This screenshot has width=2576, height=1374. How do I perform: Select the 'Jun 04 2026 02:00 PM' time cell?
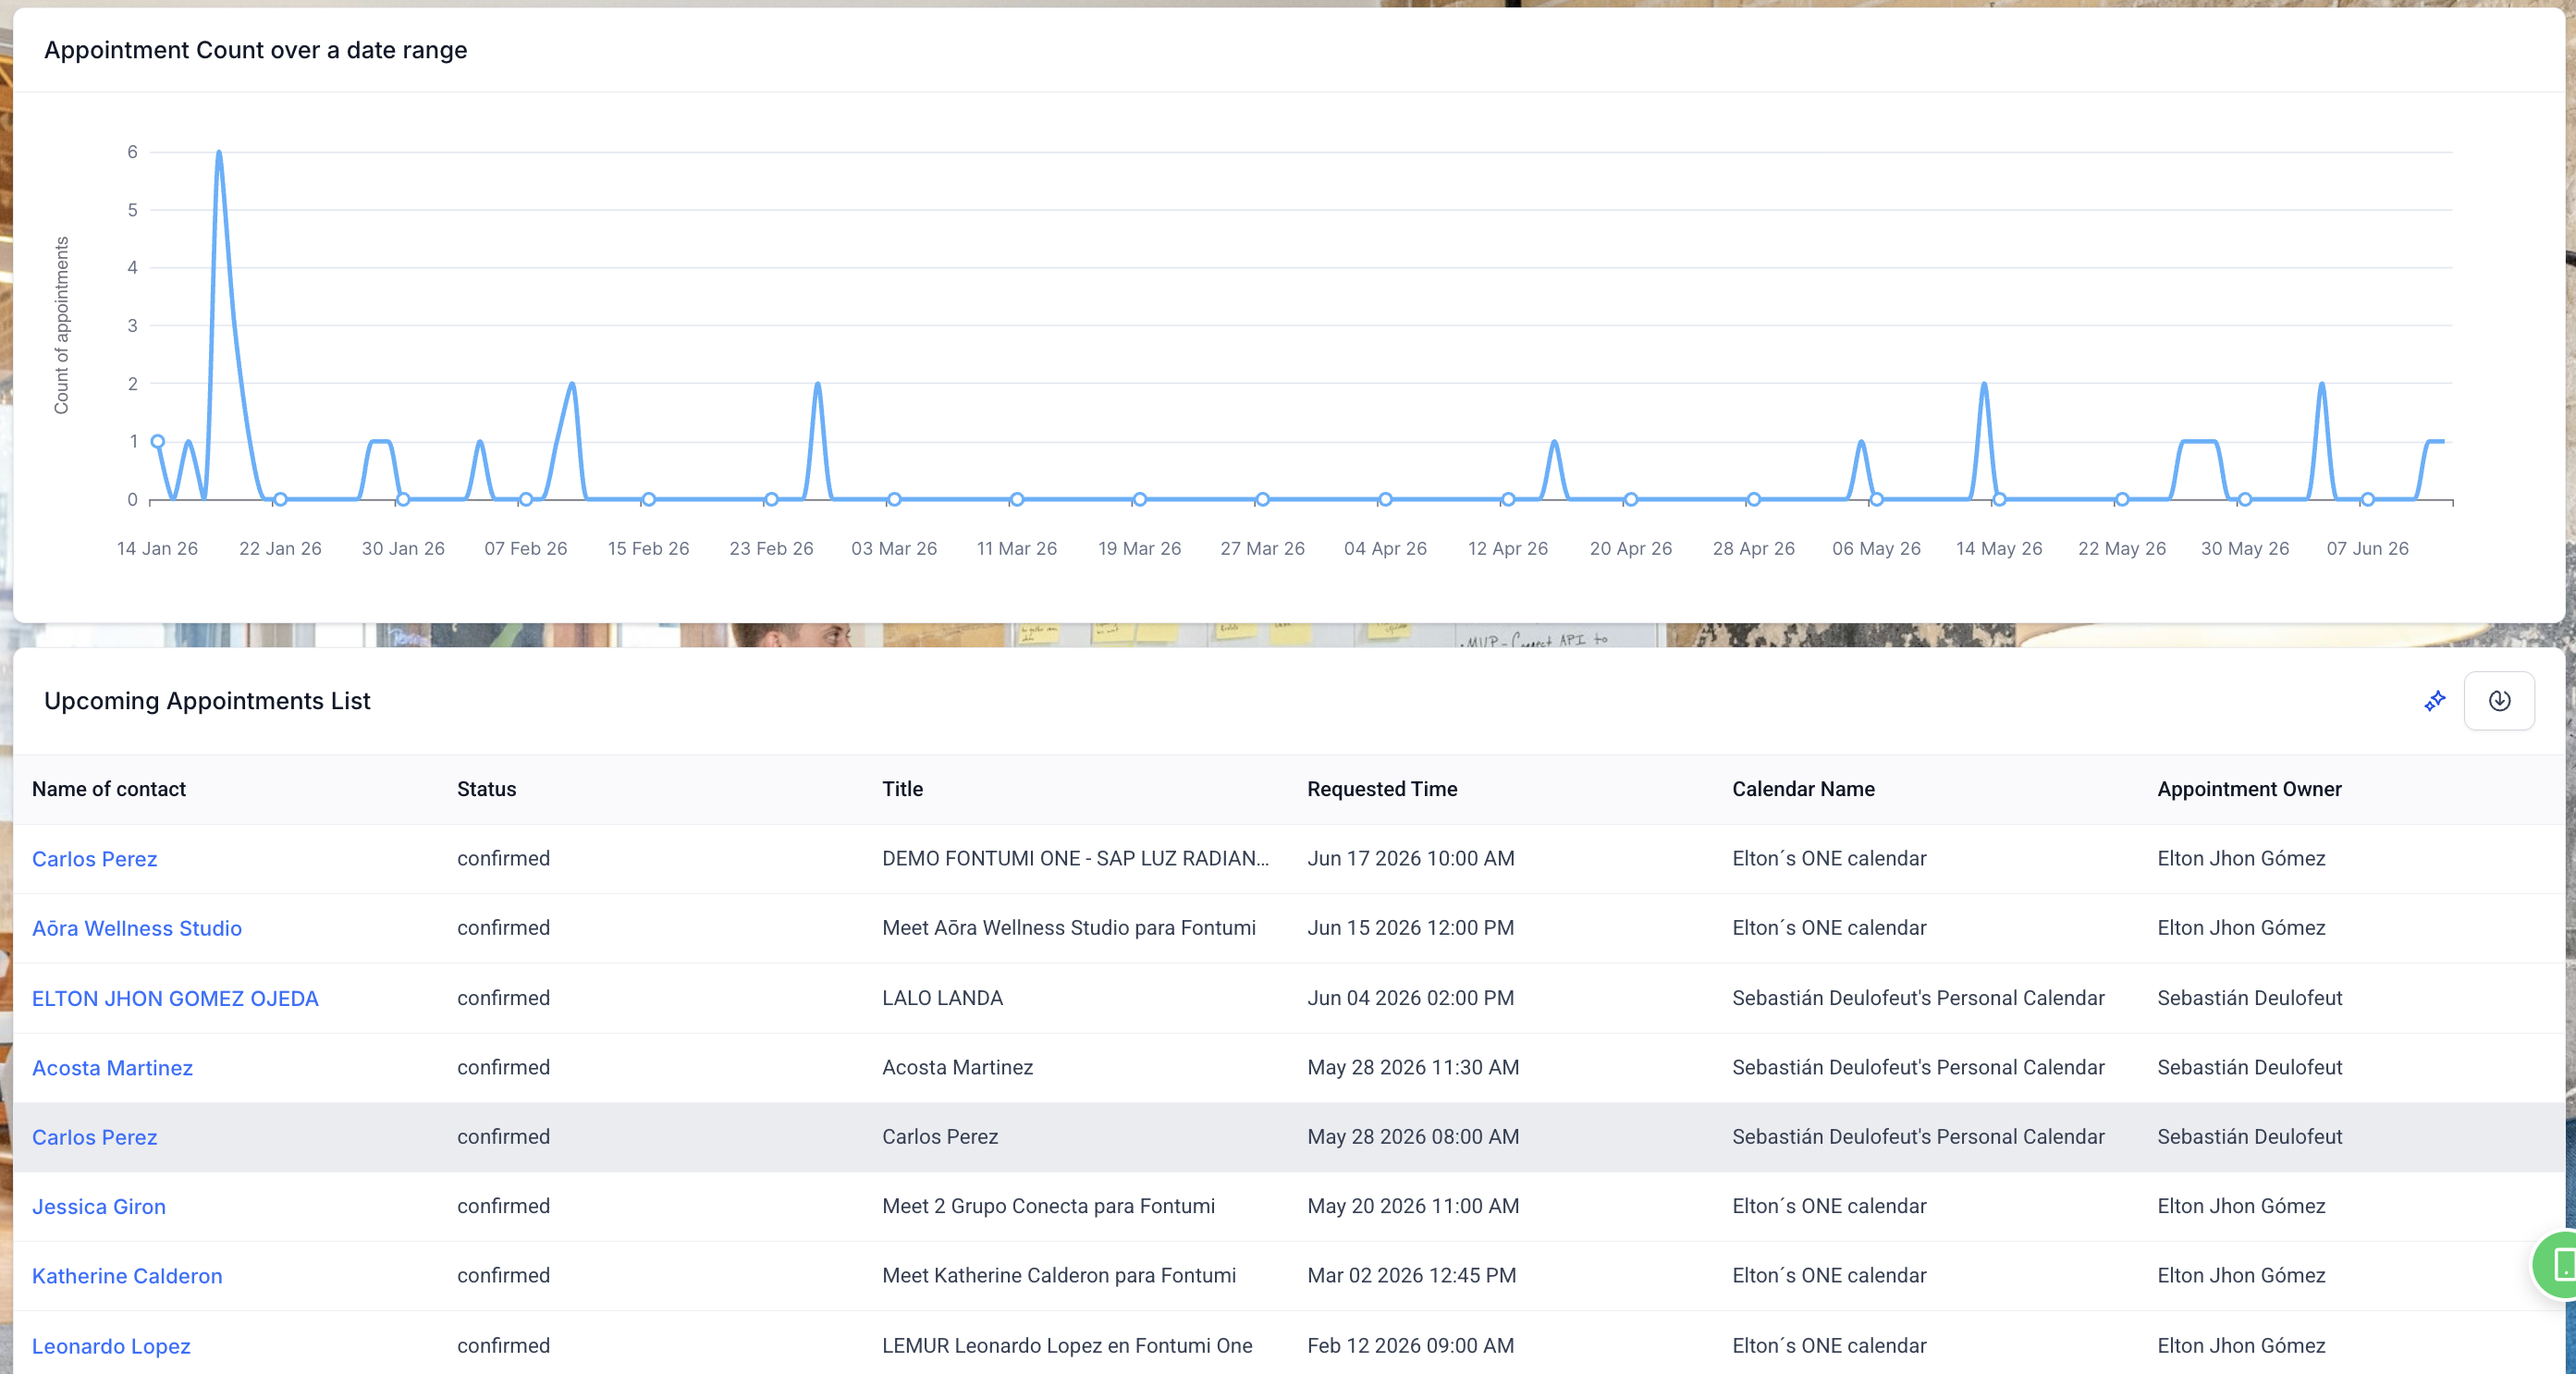pos(1410,998)
